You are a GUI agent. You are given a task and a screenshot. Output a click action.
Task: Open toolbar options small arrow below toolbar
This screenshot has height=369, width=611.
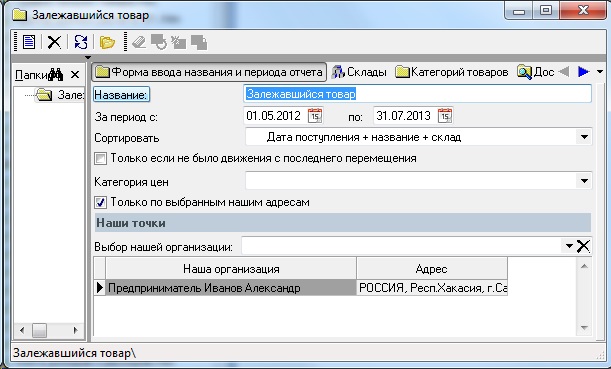click(x=88, y=58)
